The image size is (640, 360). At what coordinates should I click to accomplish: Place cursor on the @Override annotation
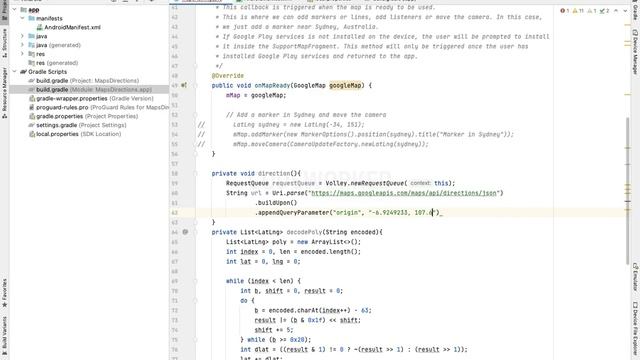[227, 76]
